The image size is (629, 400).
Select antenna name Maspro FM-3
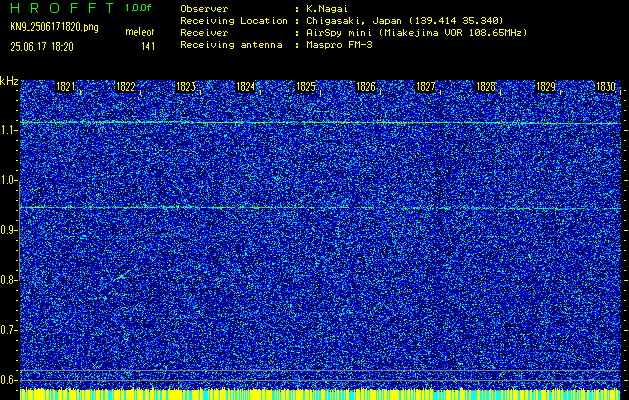339,45
